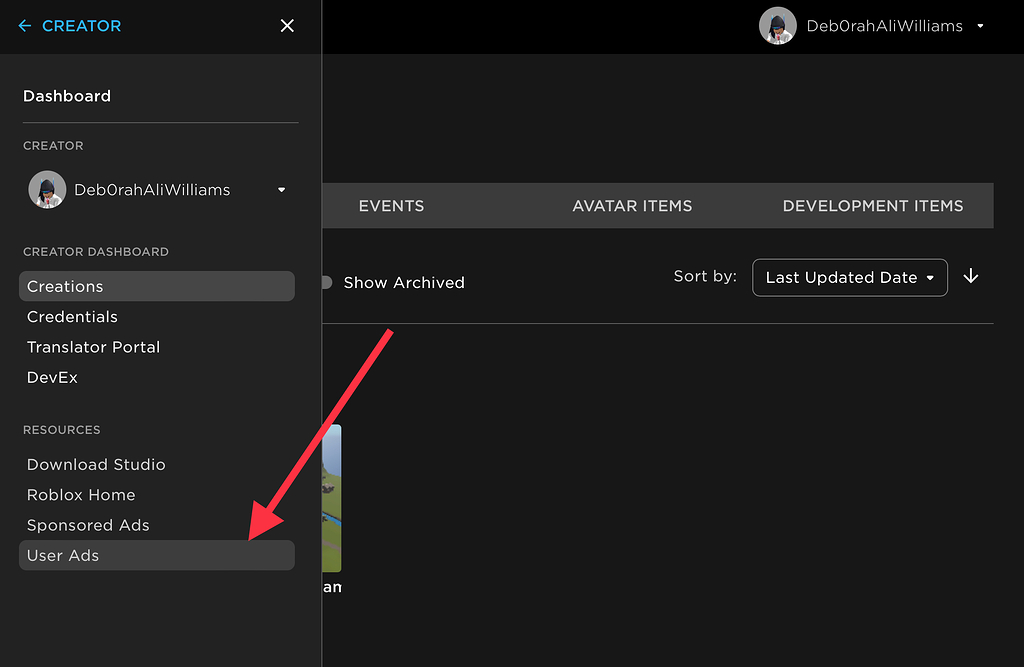Open the DevEx page
Screen dimensions: 1024x667
pyautogui.click(x=51, y=377)
